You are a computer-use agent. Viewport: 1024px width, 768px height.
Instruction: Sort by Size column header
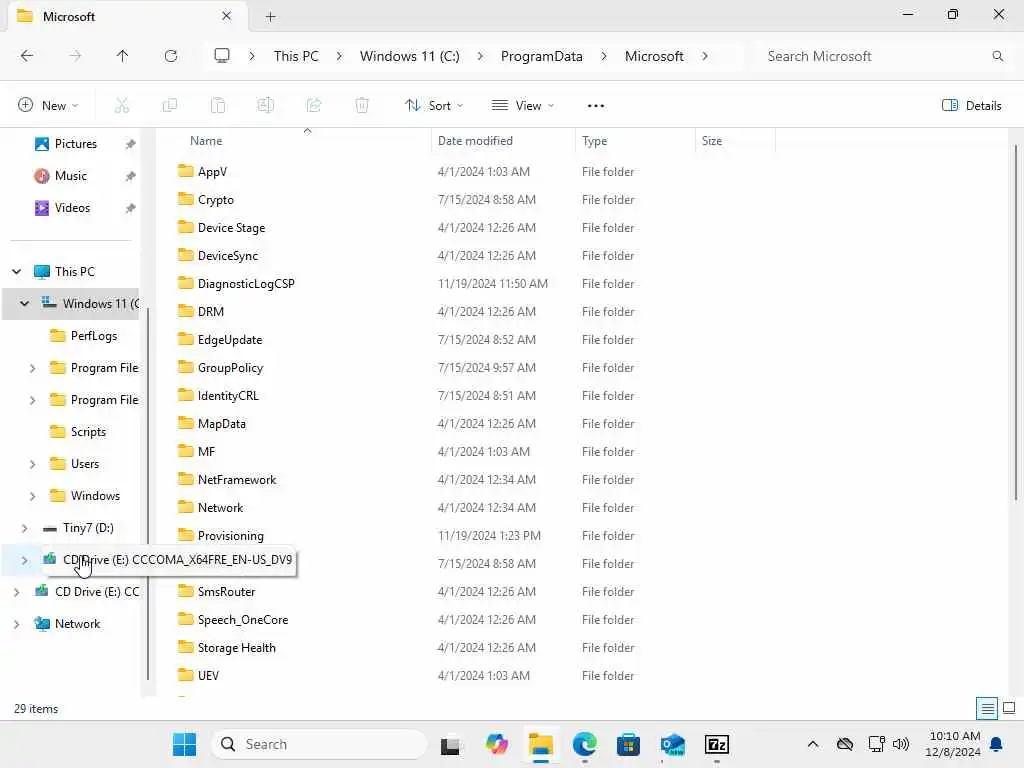click(735, 141)
